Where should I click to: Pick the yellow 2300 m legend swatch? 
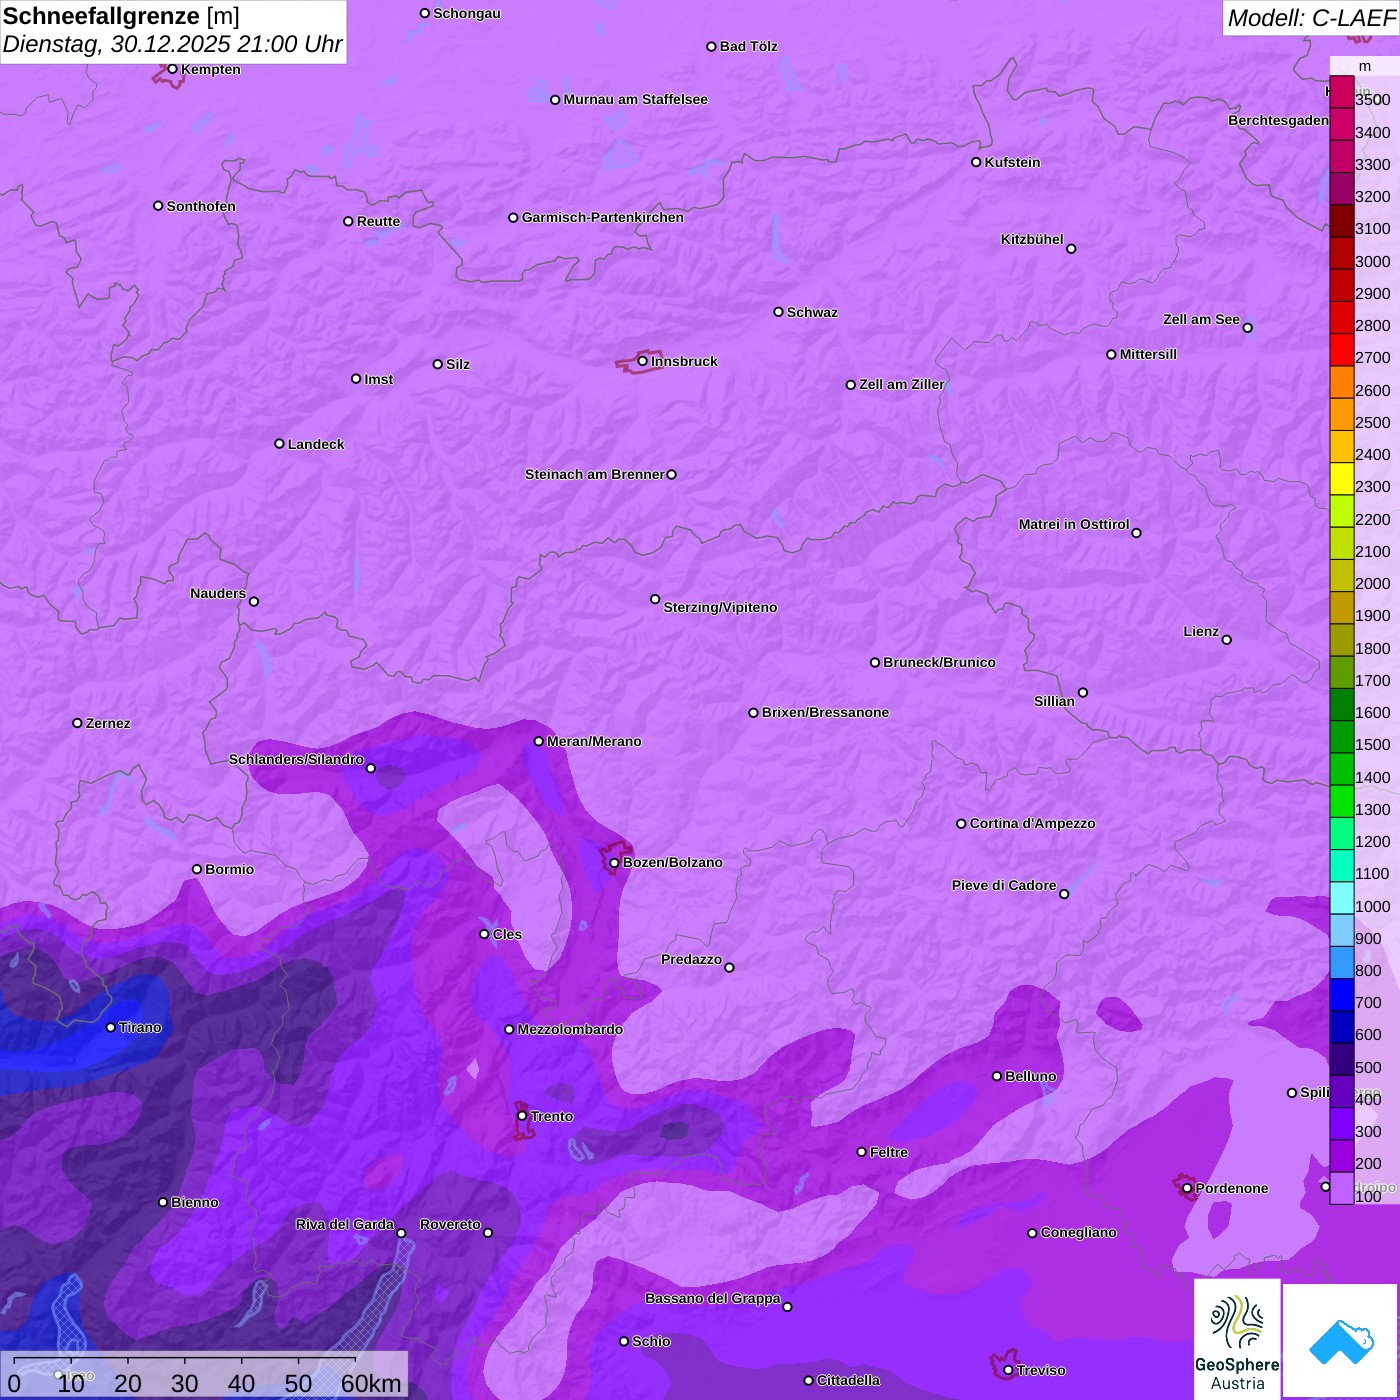pyautogui.click(x=1342, y=479)
